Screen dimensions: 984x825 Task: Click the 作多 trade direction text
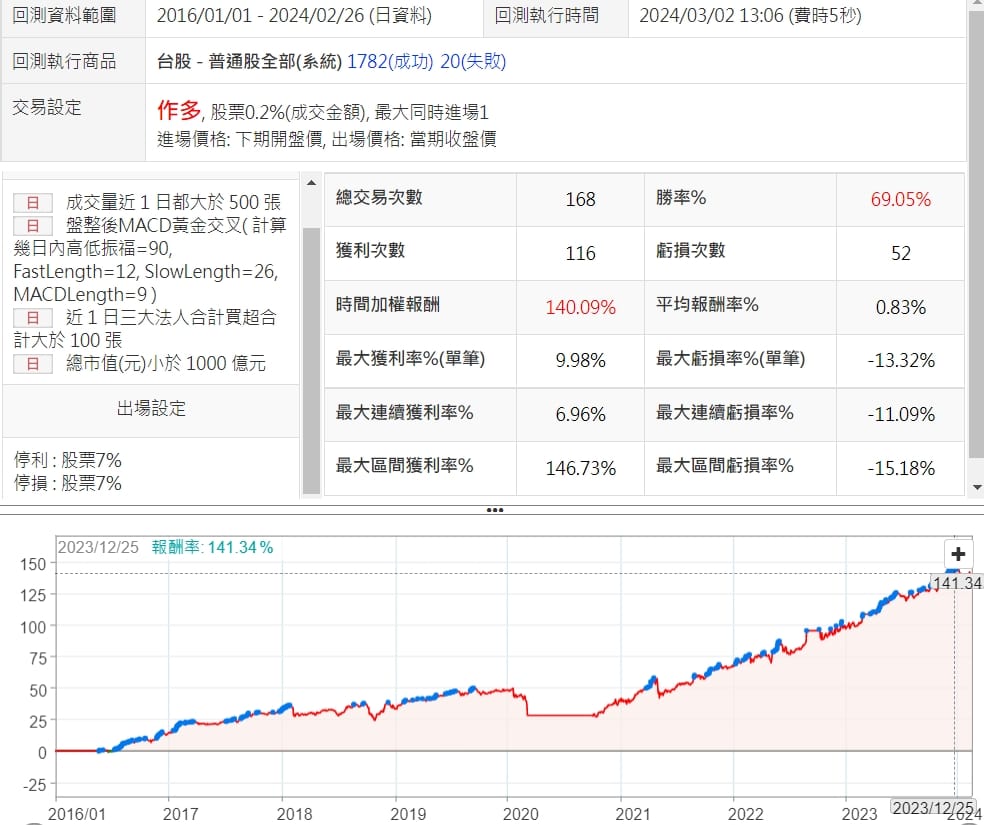(x=180, y=111)
